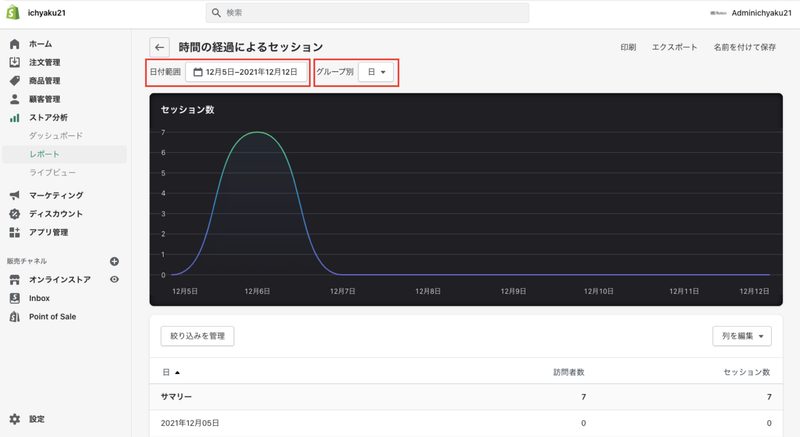
Task: Open マーケティング in the sidebar
Action: [x=56, y=195]
